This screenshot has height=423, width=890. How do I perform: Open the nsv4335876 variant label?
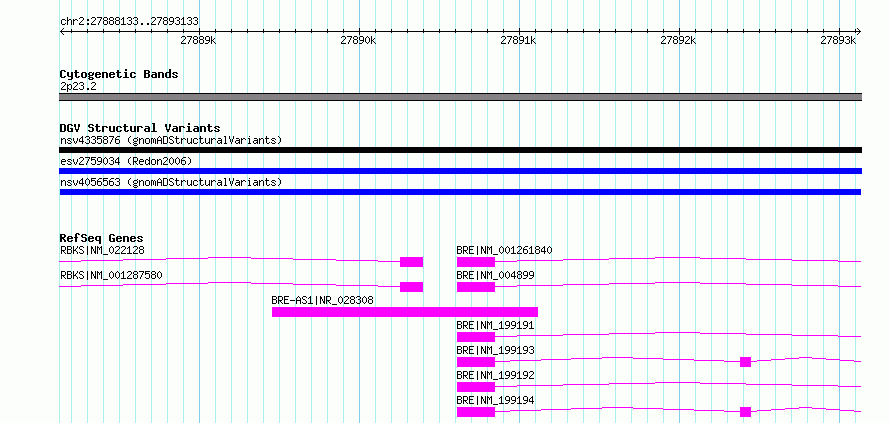tap(171, 140)
